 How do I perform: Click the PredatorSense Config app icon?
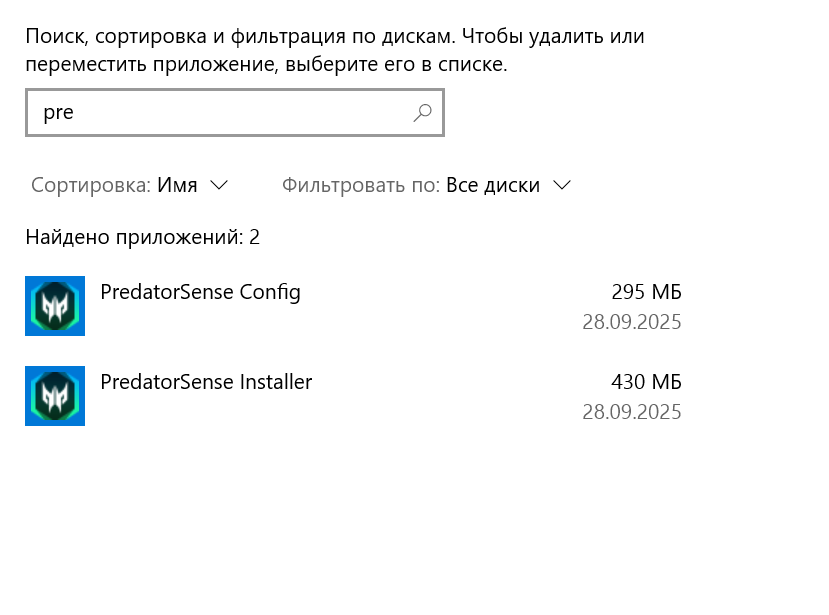(x=55, y=306)
